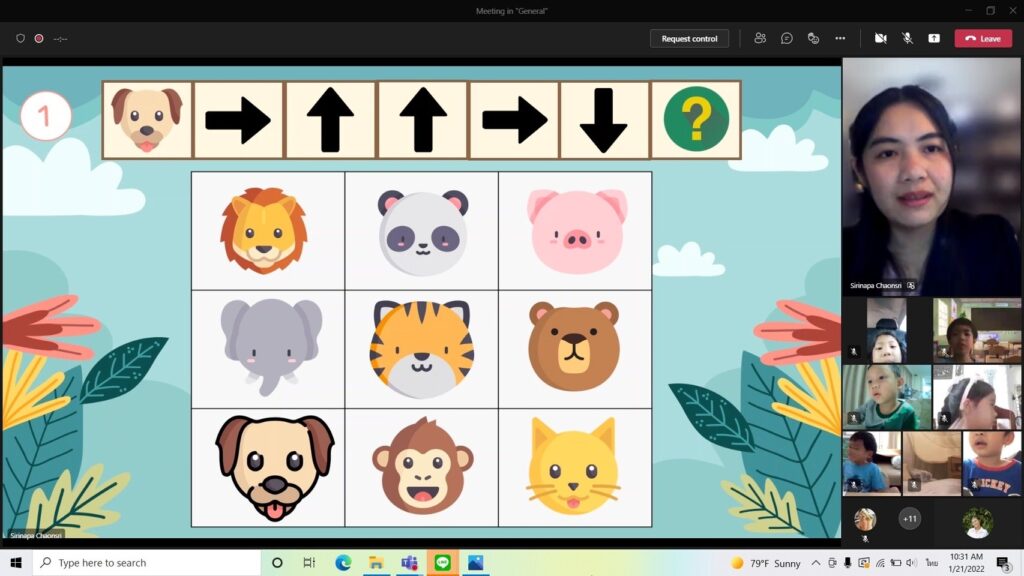Click the share content icon

[x=934, y=38]
